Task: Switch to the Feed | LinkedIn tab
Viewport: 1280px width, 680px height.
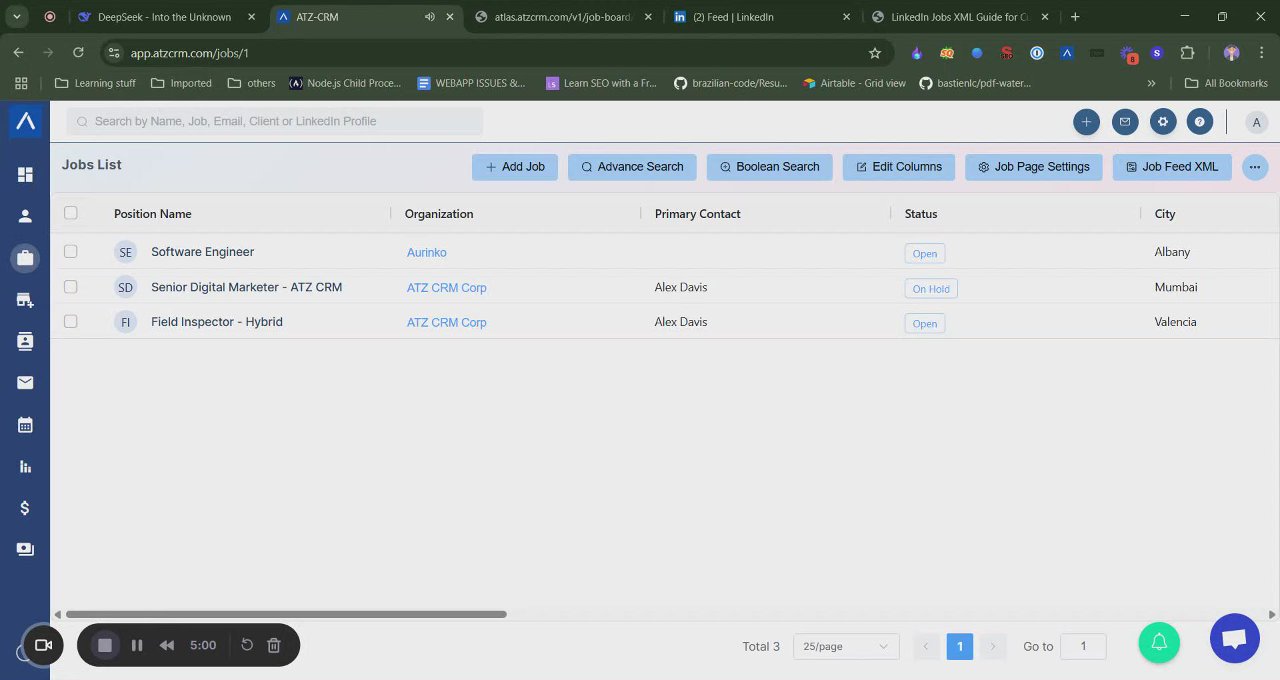Action: [764, 17]
